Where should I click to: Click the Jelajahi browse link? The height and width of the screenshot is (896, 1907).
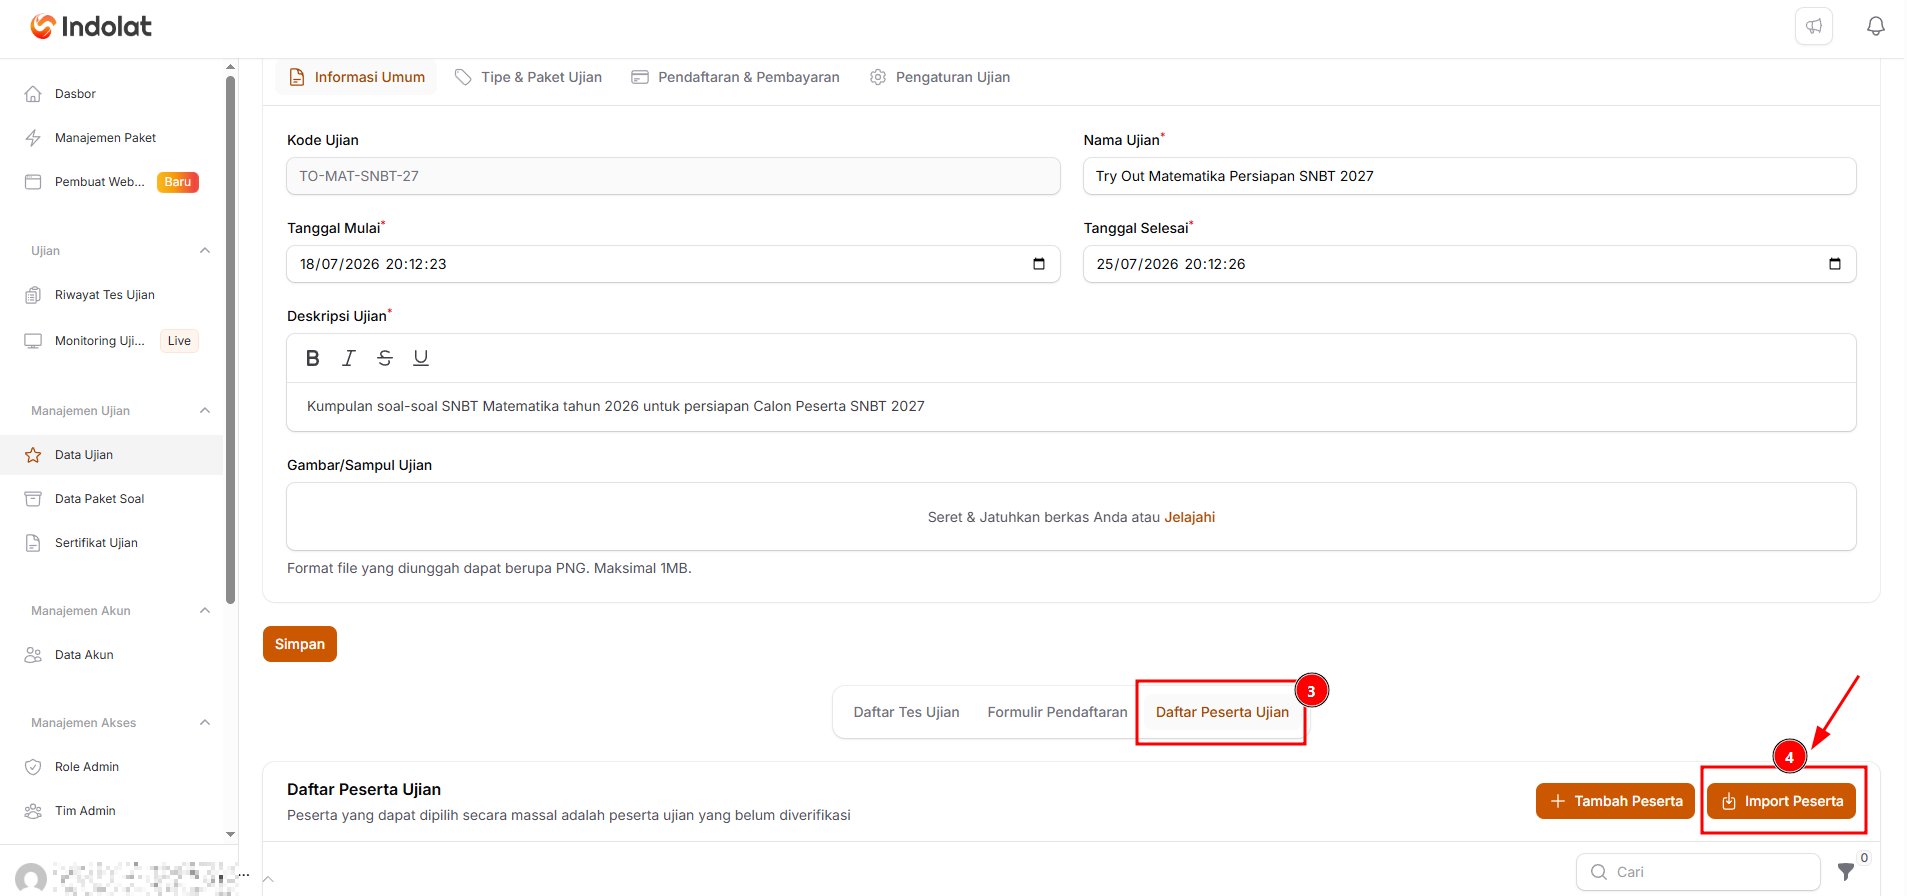click(1189, 517)
